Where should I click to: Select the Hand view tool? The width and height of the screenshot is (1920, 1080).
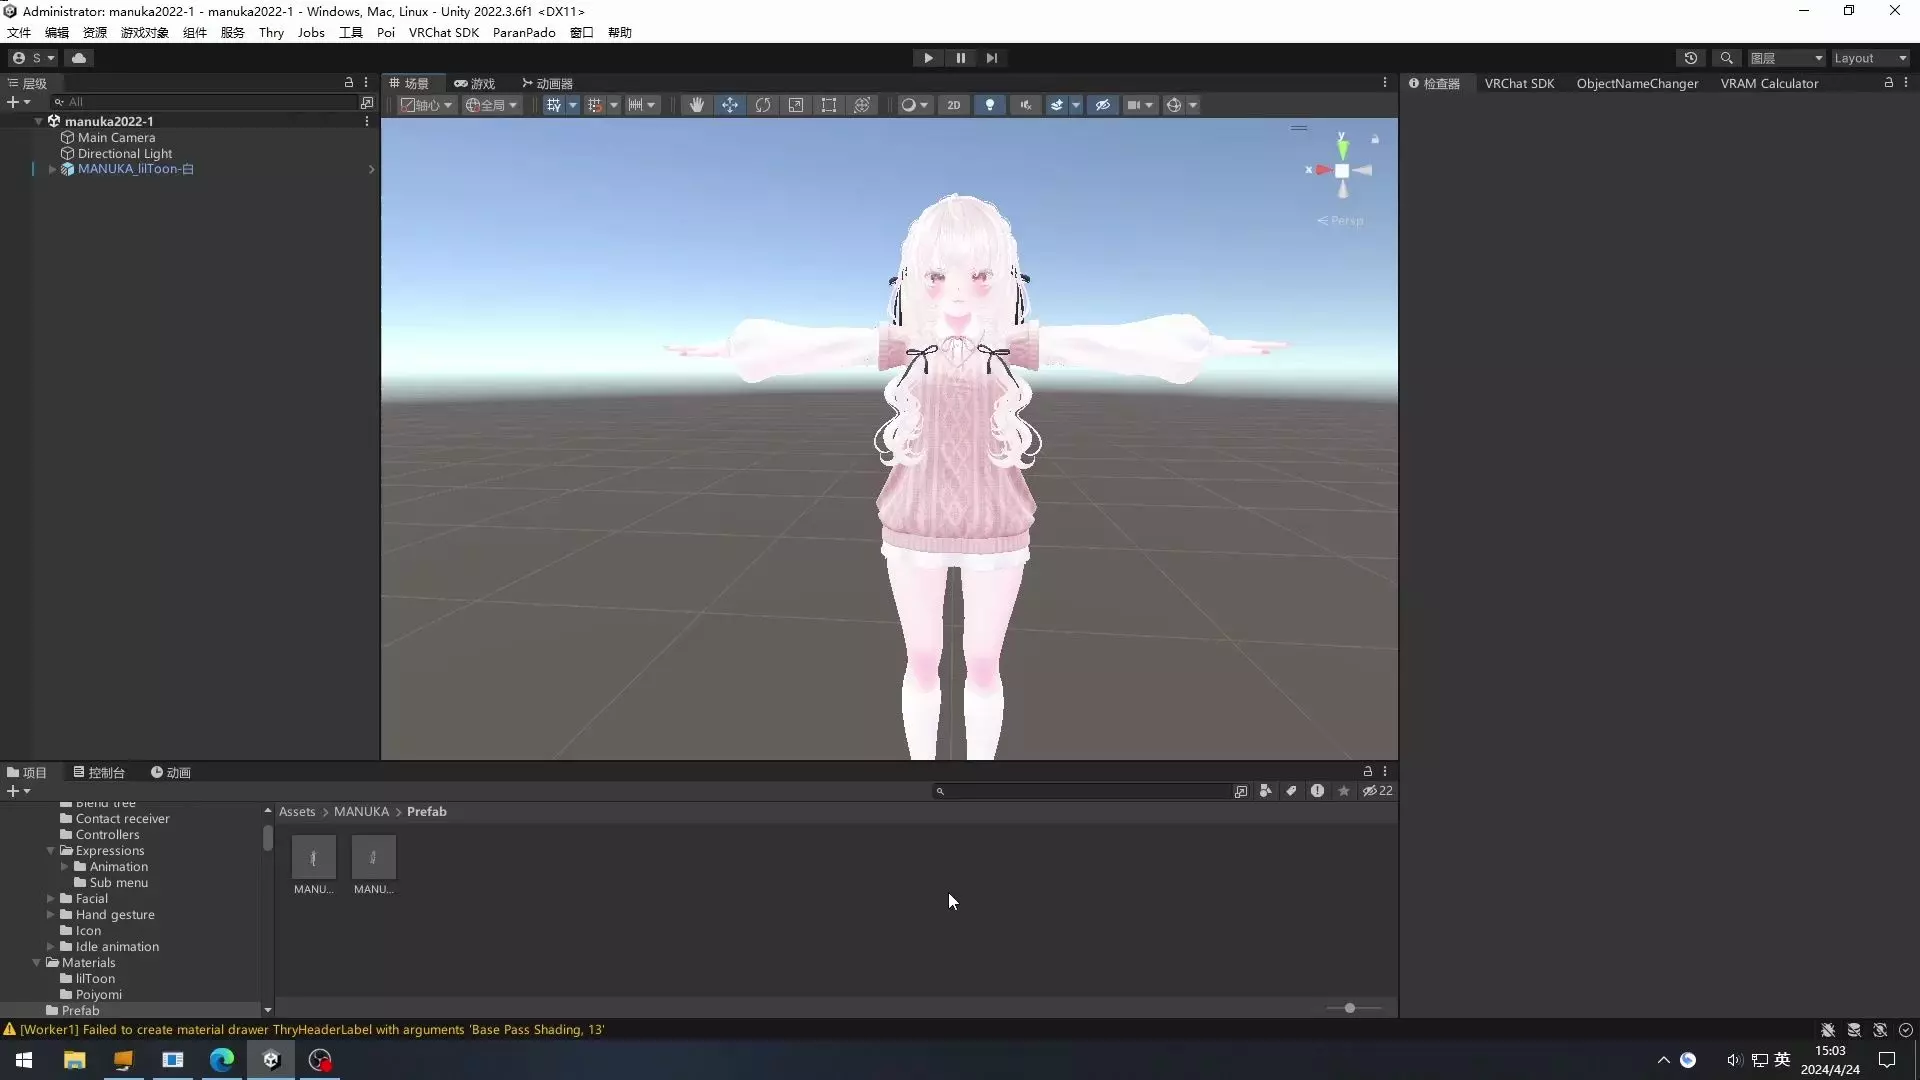[x=697, y=105]
